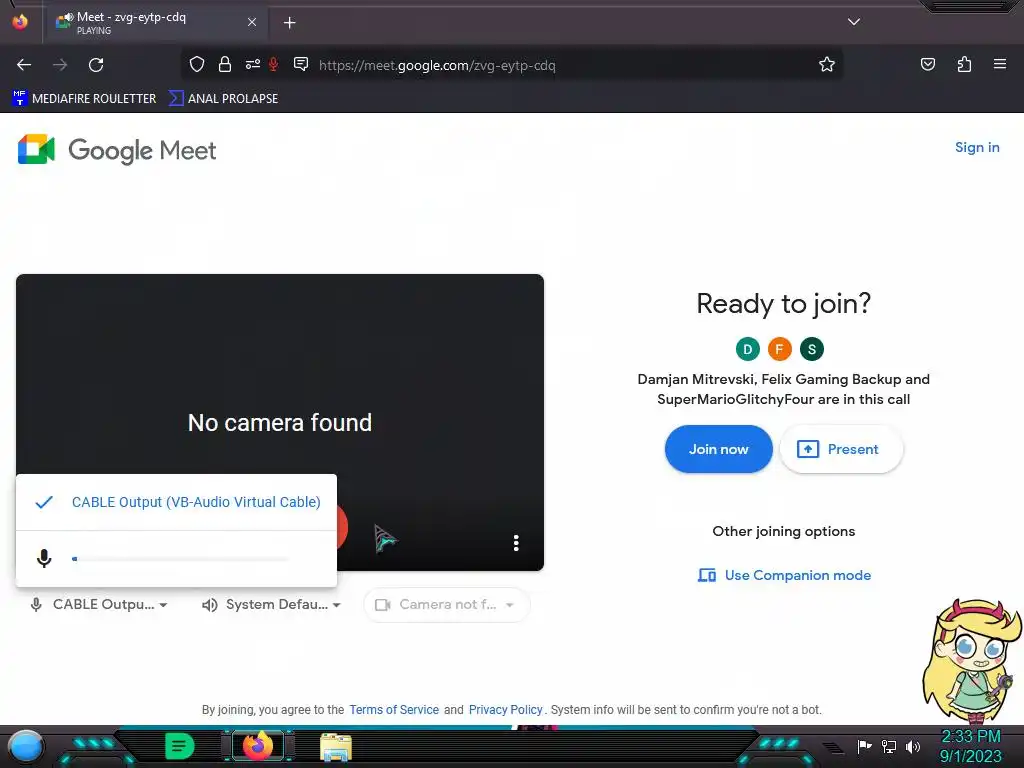Close the Meet zvg-eytp-cdq tab
This screenshot has height=768, width=1024.
251,22
